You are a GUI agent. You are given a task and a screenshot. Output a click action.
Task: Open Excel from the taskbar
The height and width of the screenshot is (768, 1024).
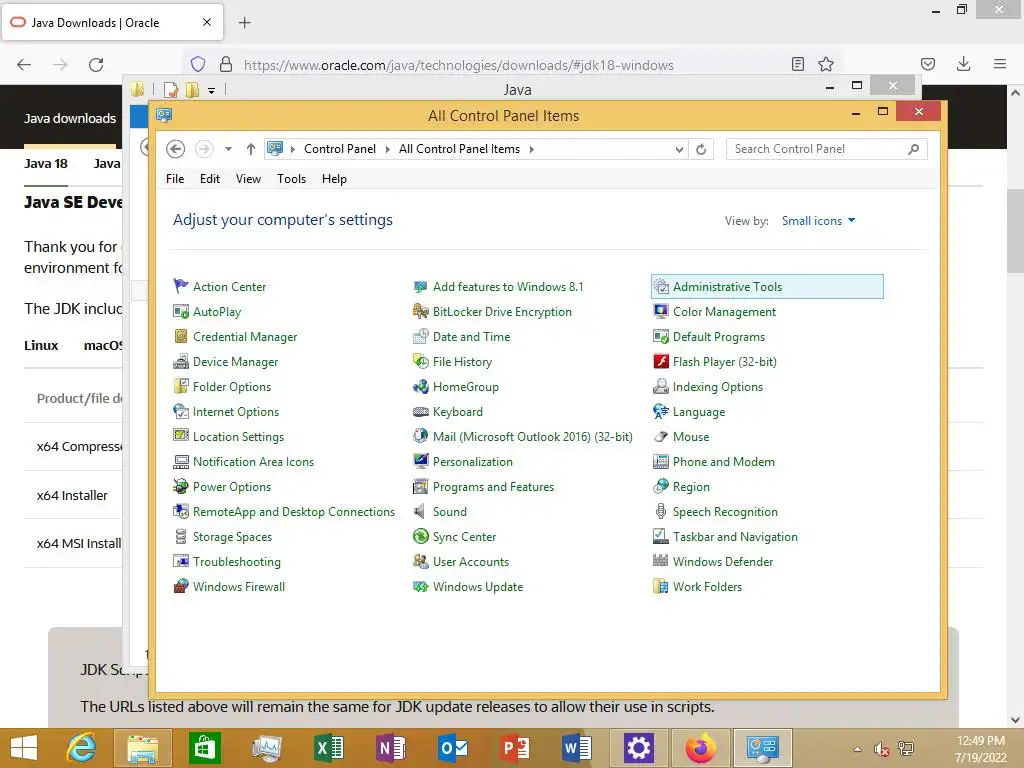click(328, 748)
